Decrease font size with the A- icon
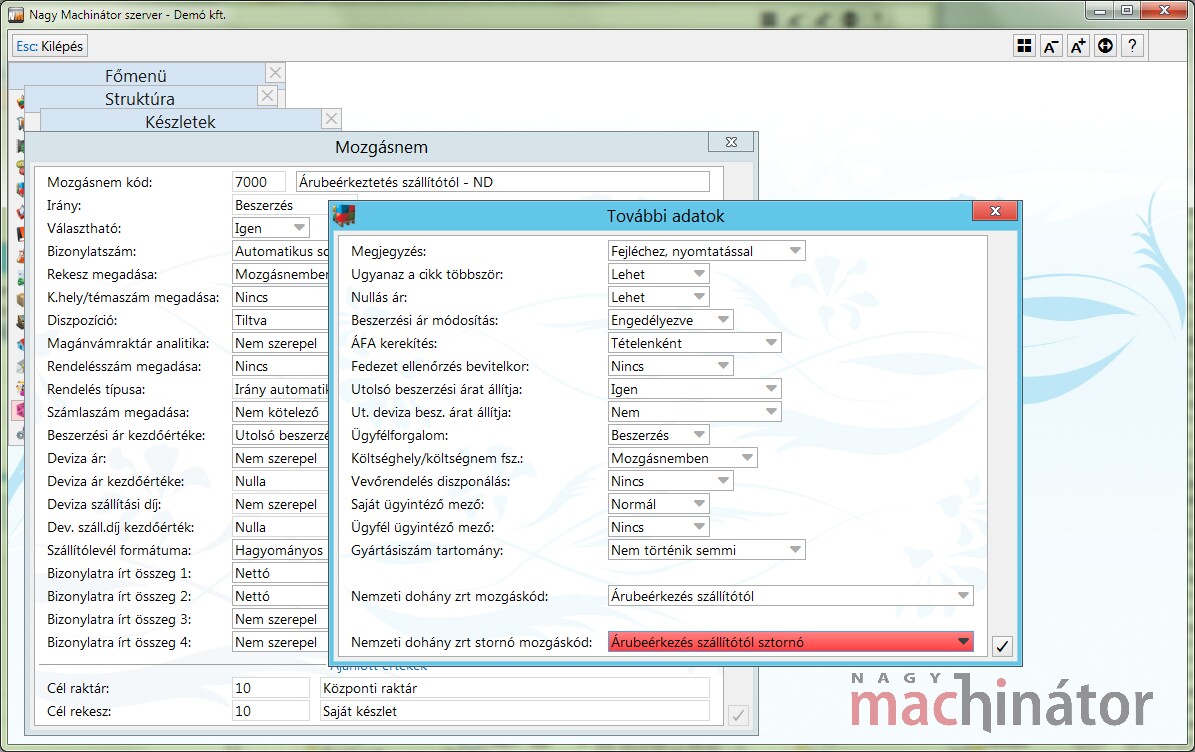The image size is (1195, 752). click(x=1051, y=46)
